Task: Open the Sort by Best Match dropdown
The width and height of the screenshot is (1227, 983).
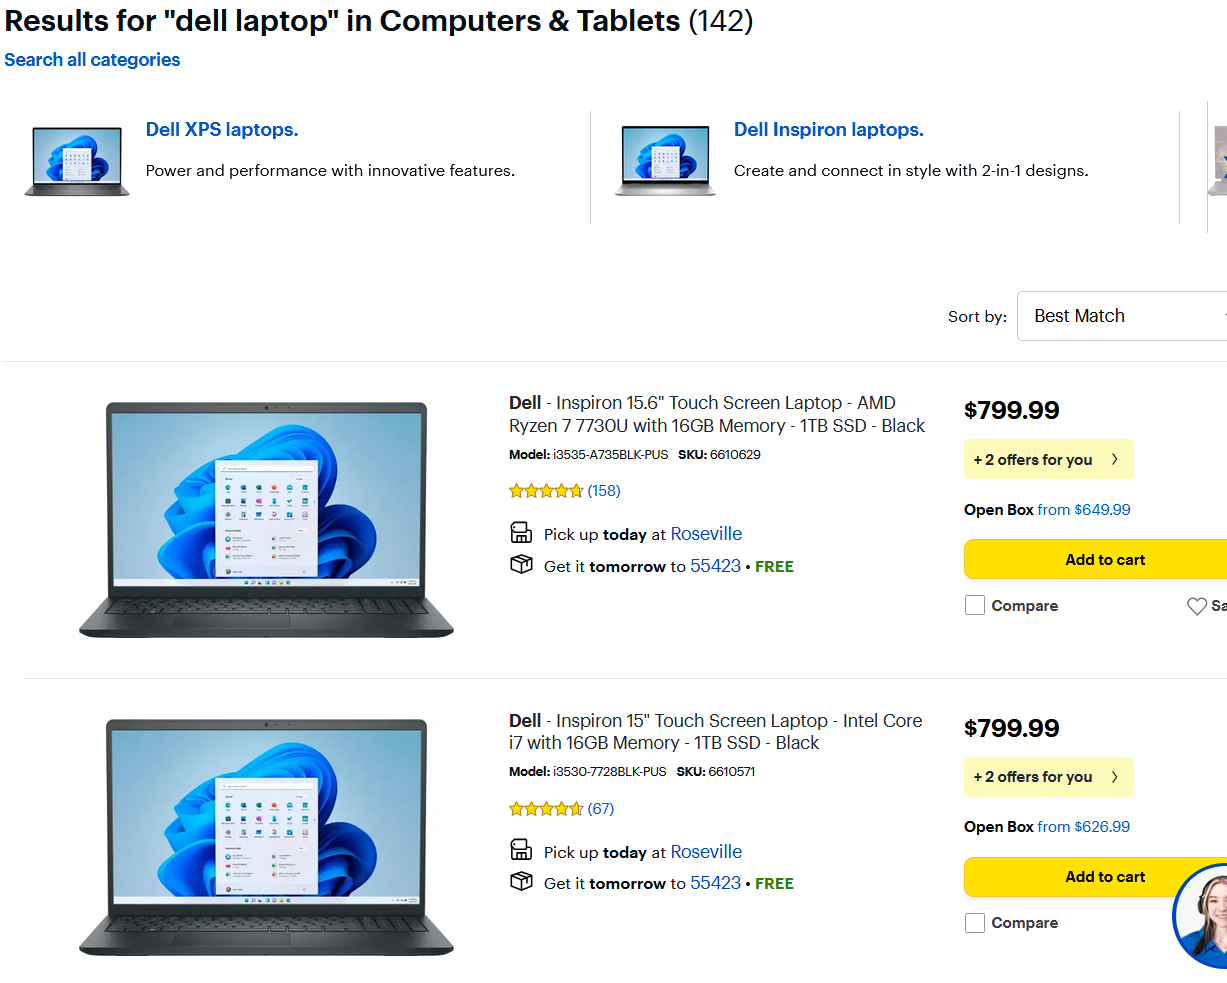Action: pyautogui.click(x=1120, y=316)
